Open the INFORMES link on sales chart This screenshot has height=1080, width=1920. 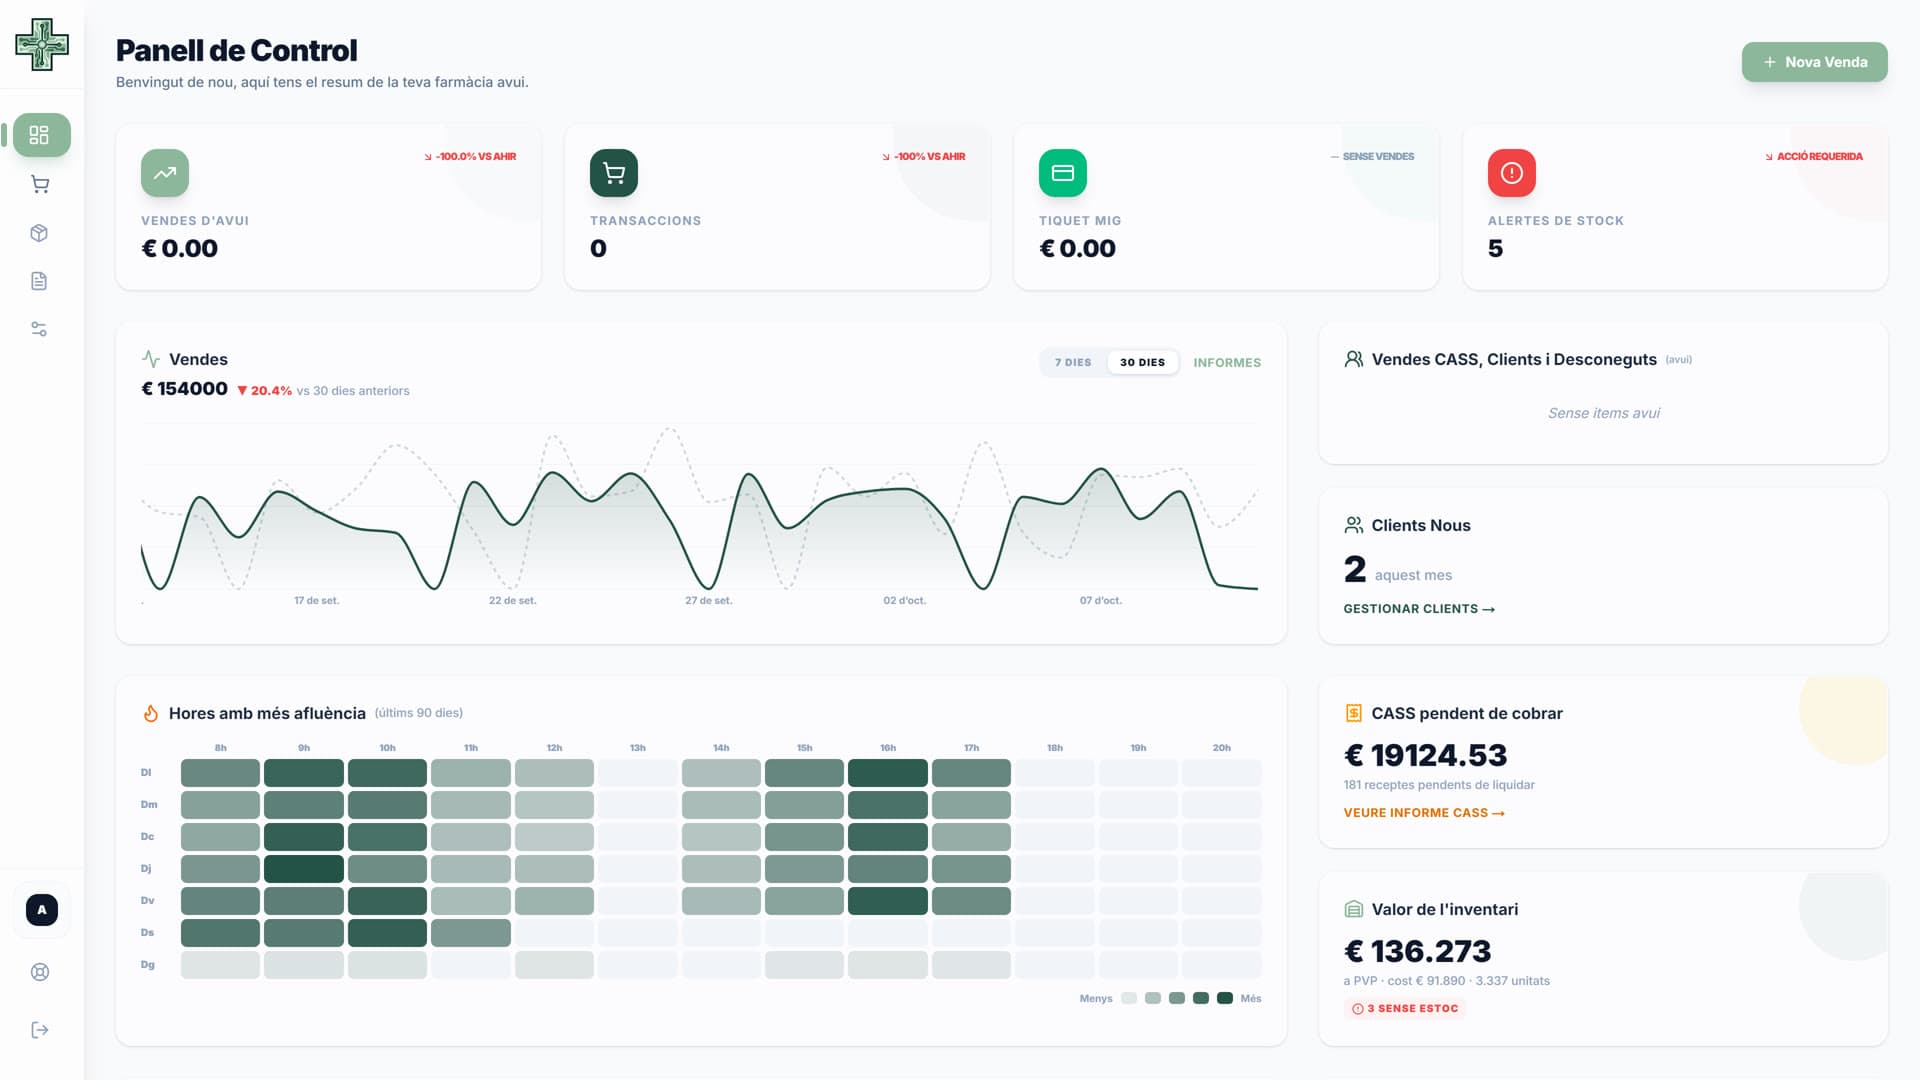(x=1227, y=362)
